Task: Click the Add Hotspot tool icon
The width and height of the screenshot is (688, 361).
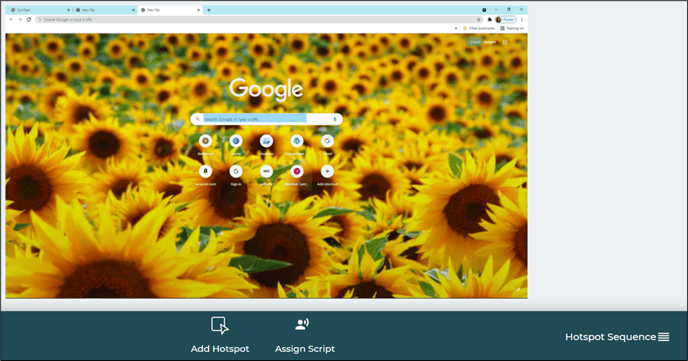Action: (x=219, y=325)
